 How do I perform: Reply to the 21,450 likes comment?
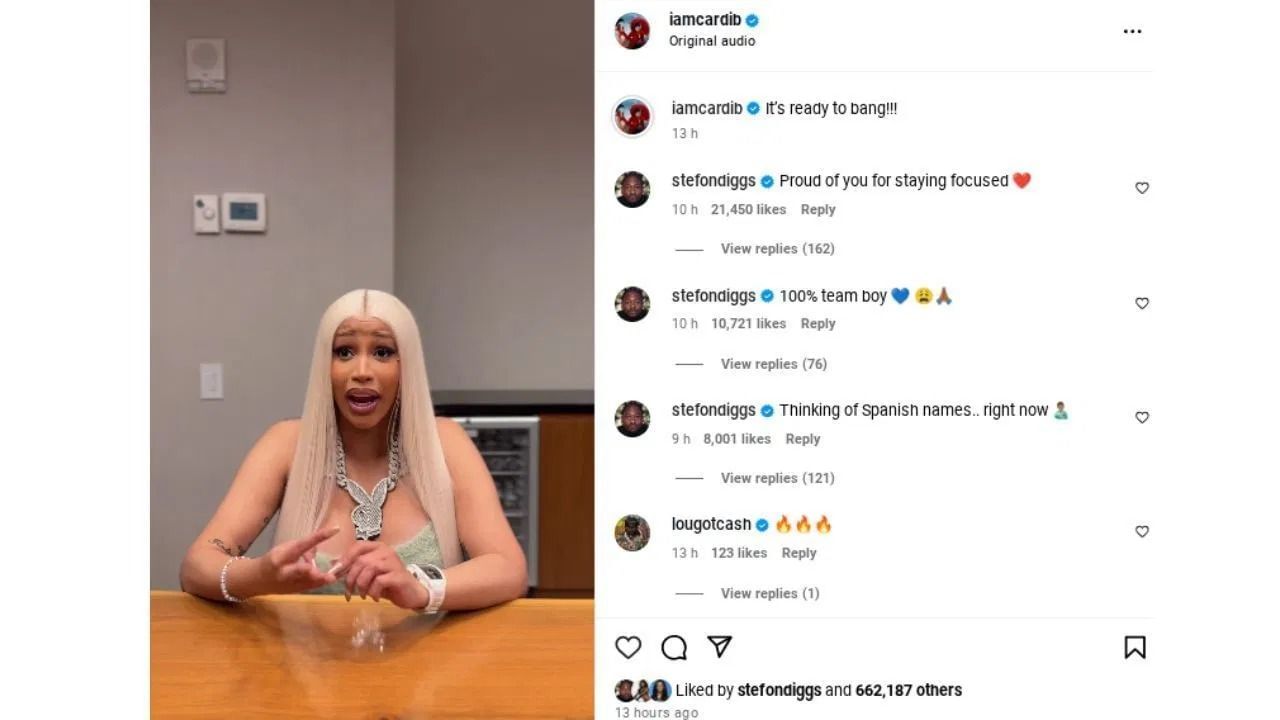click(x=818, y=210)
